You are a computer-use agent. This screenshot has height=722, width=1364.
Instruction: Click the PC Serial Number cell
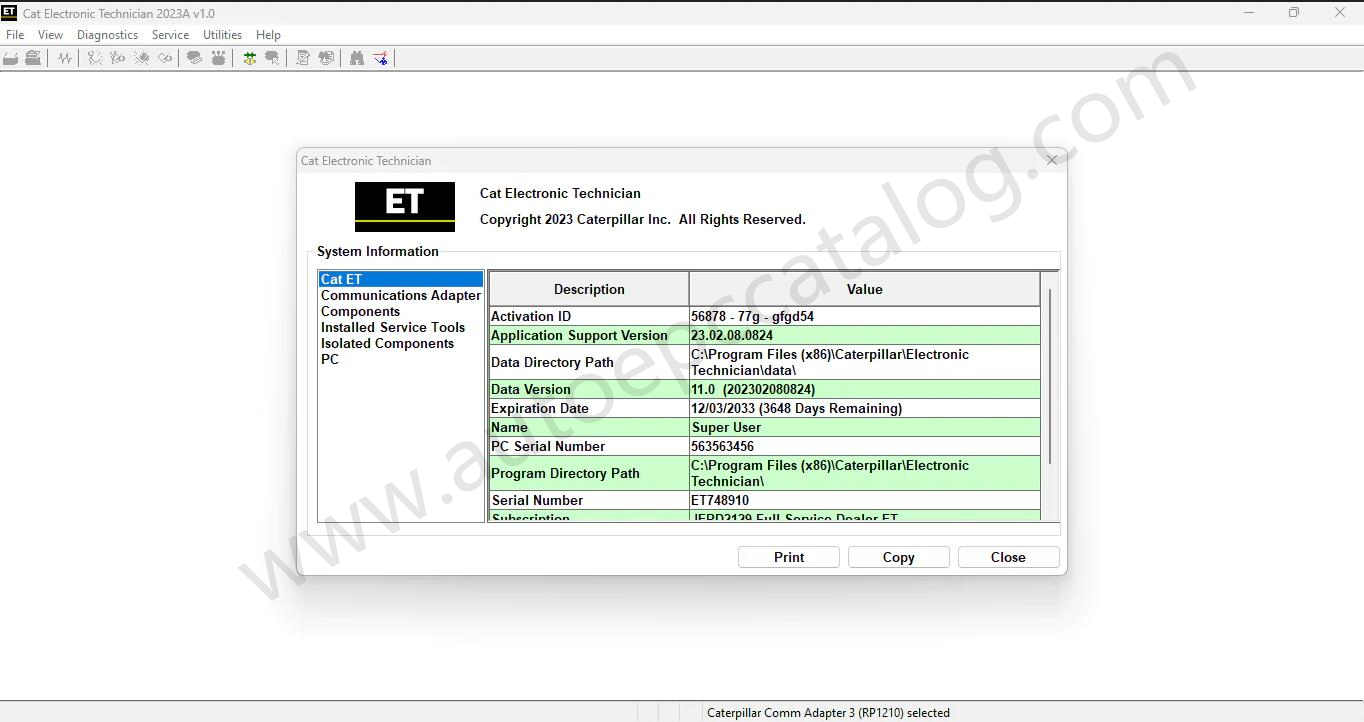coord(589,446)
